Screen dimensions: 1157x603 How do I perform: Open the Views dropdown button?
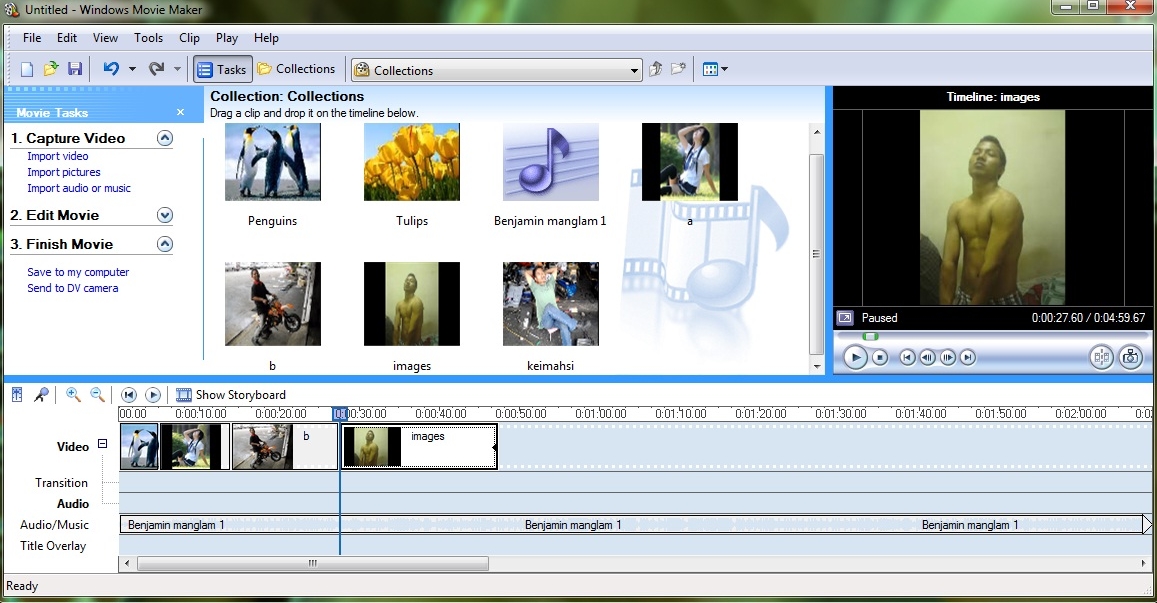pos(715,69)
